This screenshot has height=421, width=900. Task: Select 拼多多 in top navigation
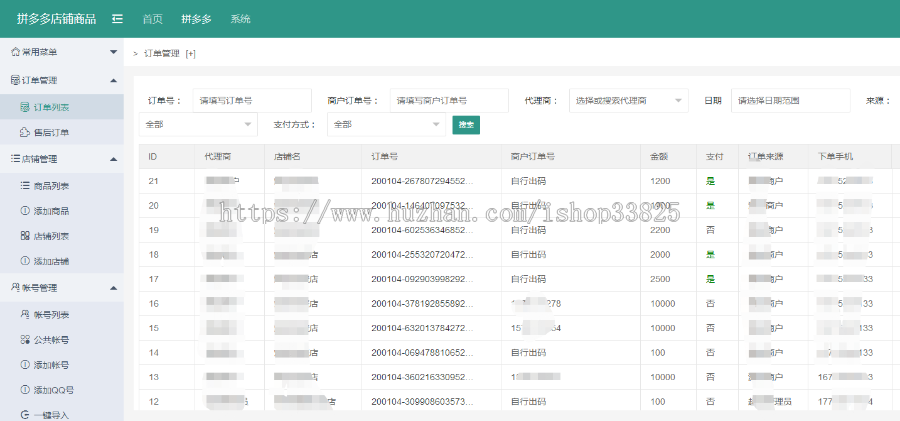point(196,19)
